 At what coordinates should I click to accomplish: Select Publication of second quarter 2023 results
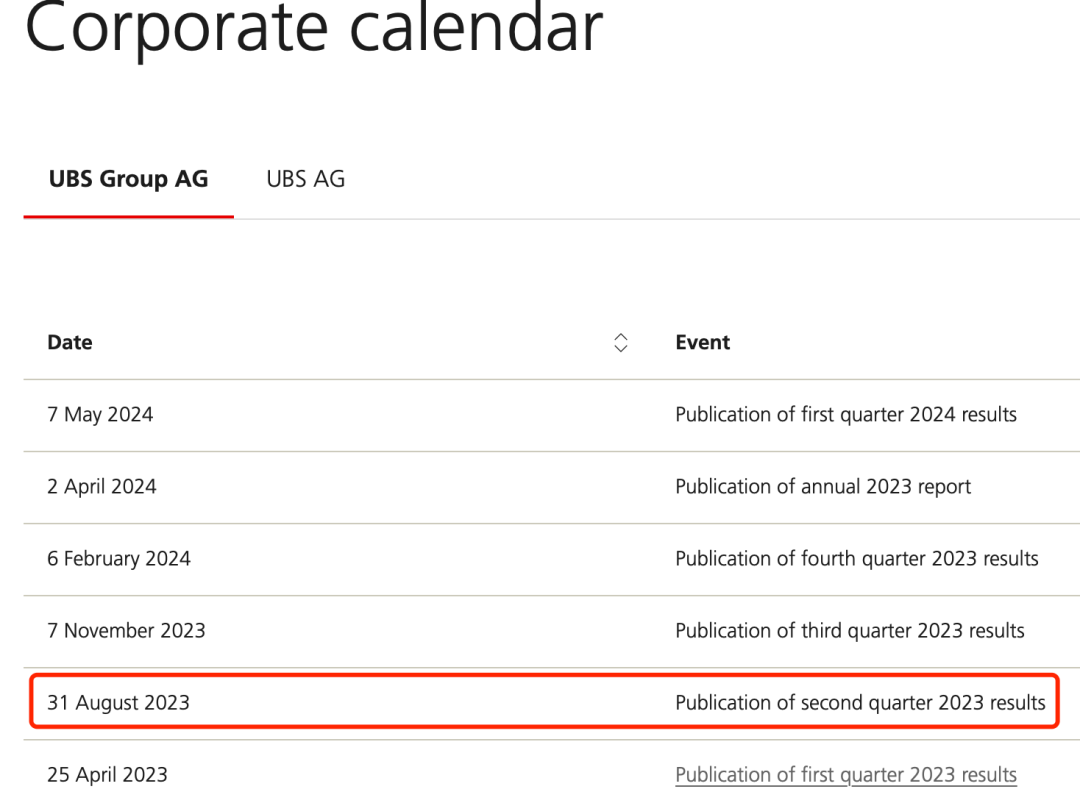pos(860,702)
